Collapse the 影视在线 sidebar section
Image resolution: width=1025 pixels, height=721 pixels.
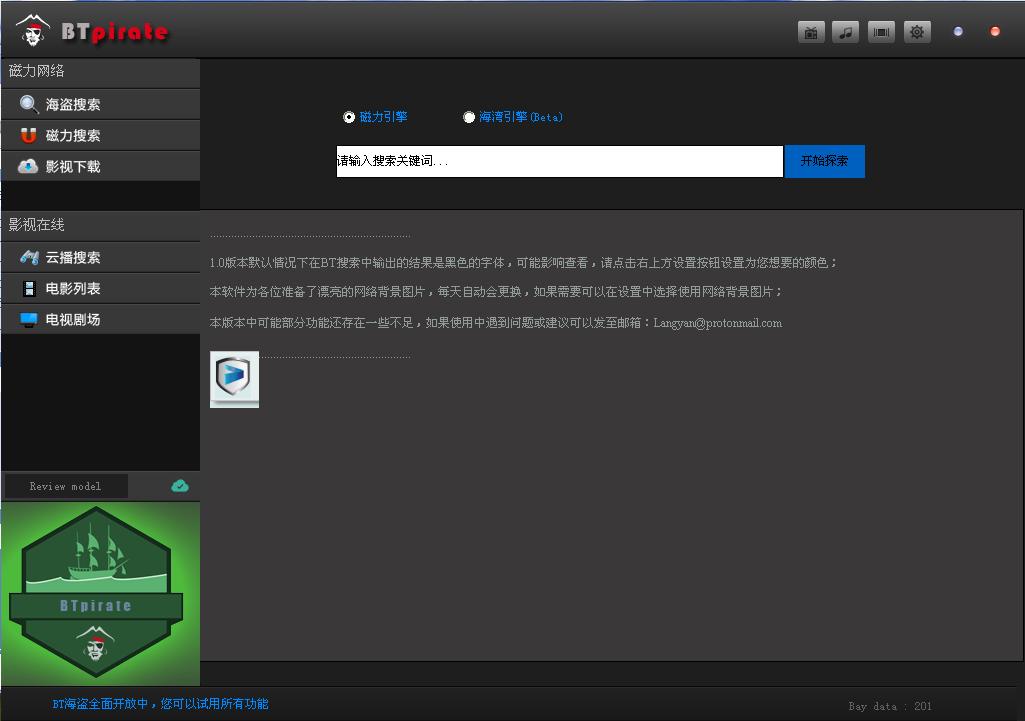35,226
